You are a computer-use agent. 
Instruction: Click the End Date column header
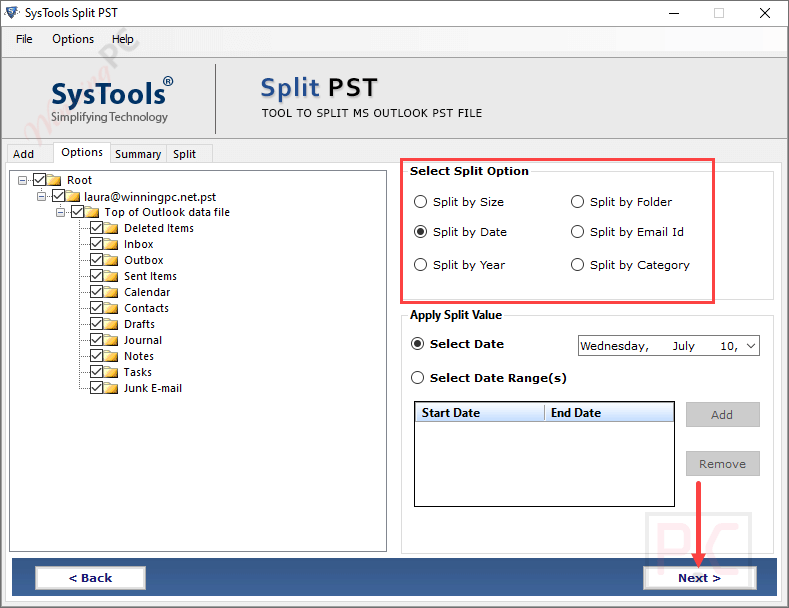[609, 413]
